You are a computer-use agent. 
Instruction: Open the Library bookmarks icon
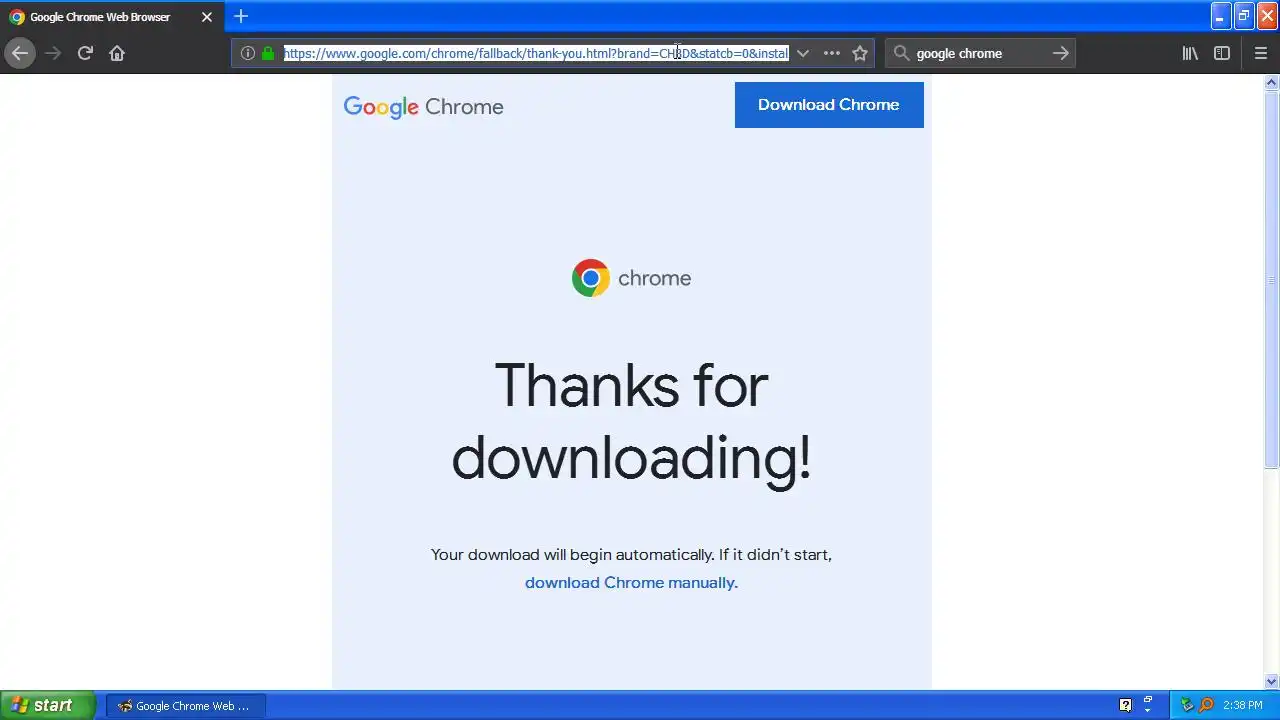point(1190,53)
